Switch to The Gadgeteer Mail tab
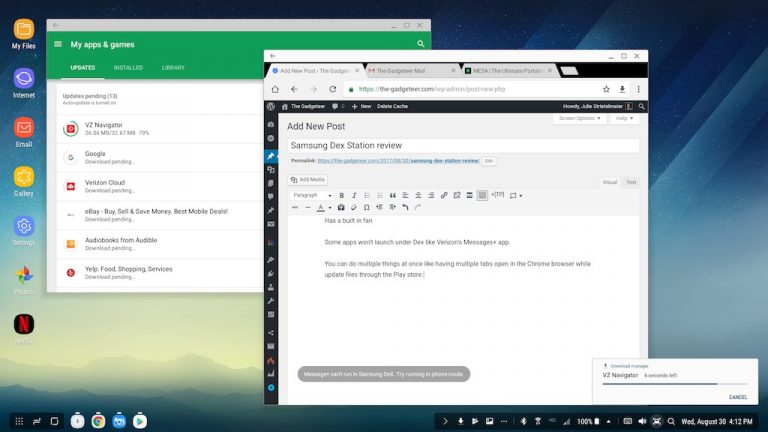 pos(410,71)
